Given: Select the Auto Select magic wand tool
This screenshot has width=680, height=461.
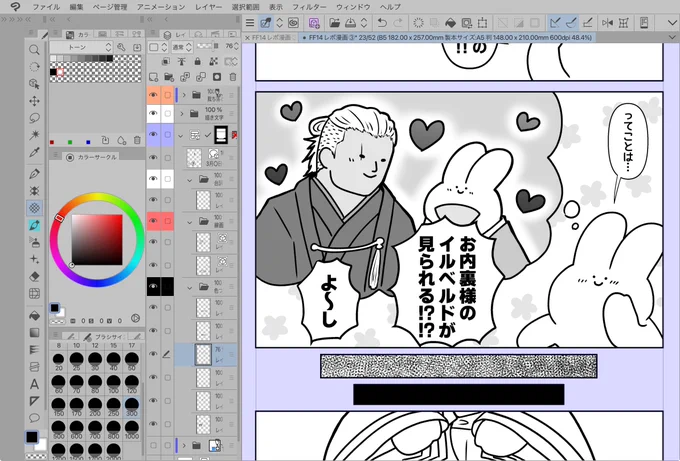Looking at the screenshot, I should tap(34, 135).
